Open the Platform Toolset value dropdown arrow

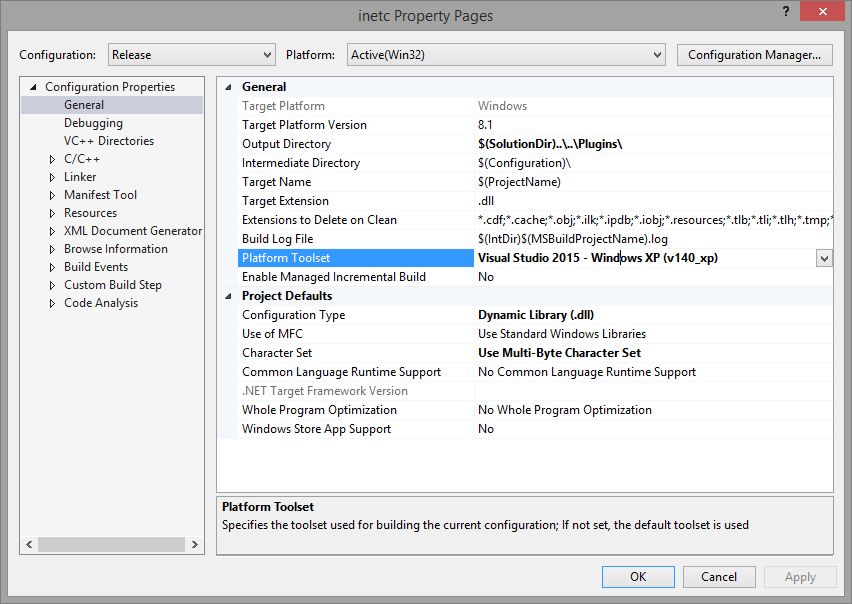824,258
